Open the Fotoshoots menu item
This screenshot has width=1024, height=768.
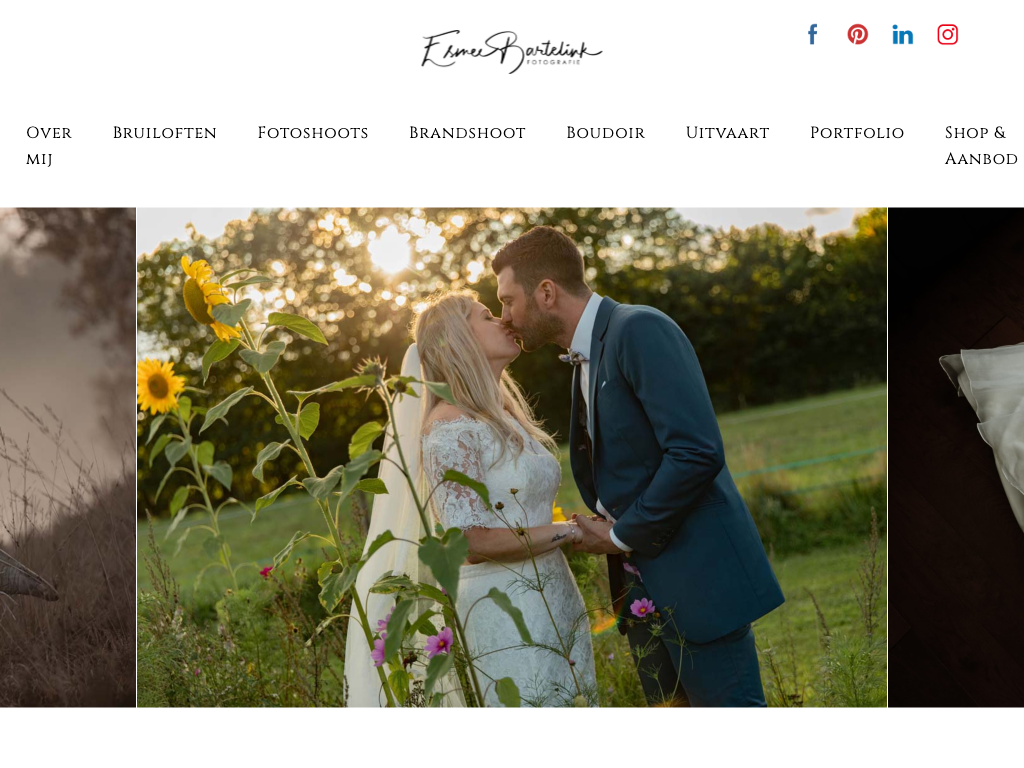point(313,133)
